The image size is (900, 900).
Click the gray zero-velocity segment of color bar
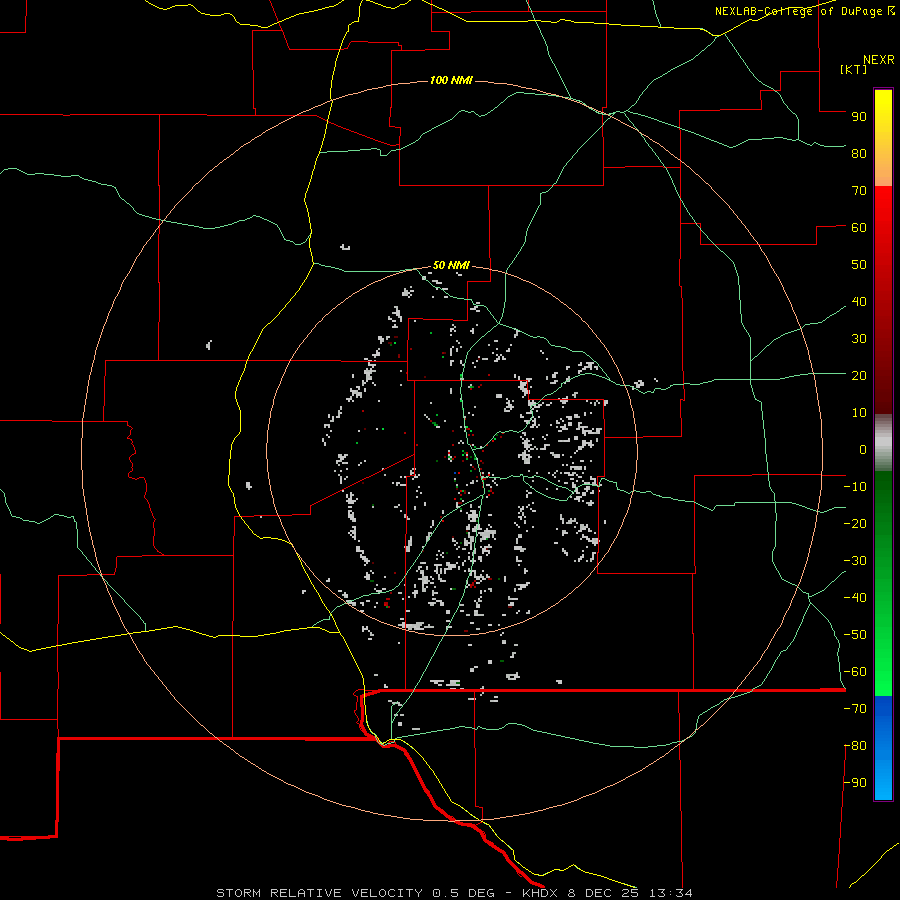(883, 443)
